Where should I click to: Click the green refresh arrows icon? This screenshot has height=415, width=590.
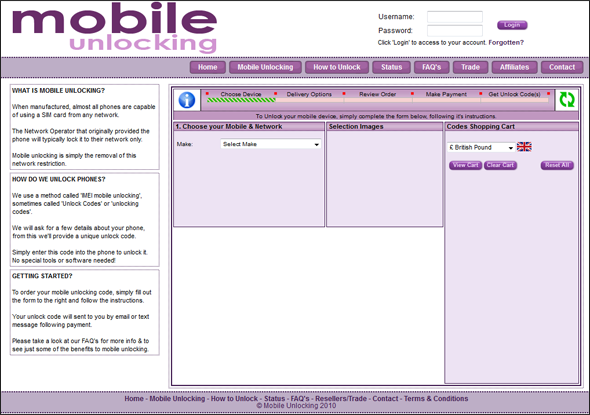click(x=567, y=100)
